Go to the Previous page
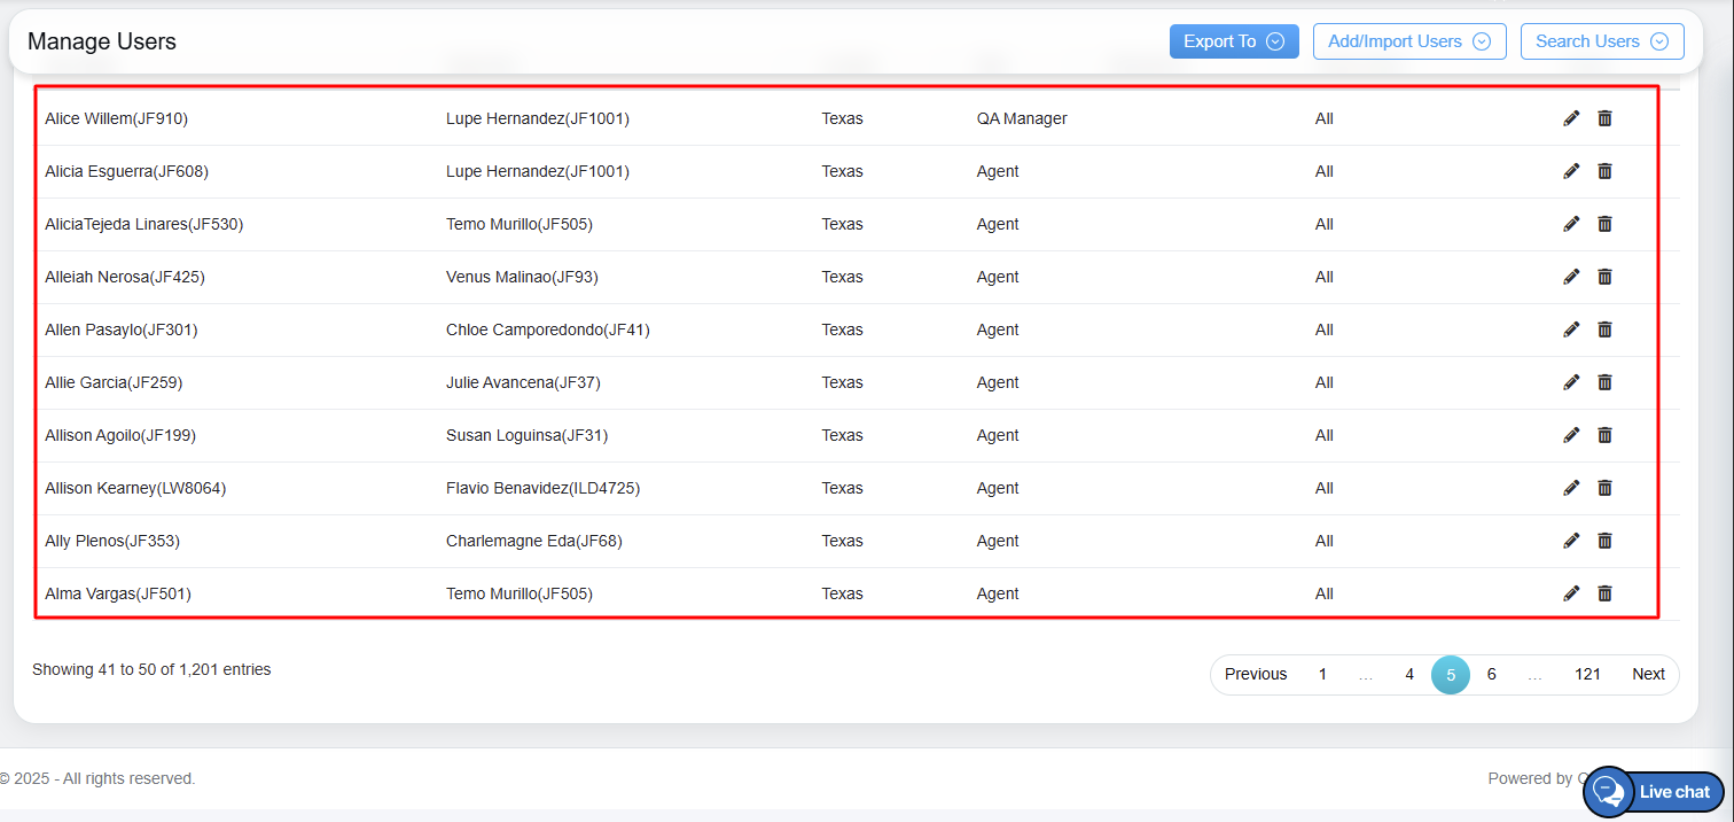Screen dimensions: 1734x822 tap(1255, 675)
